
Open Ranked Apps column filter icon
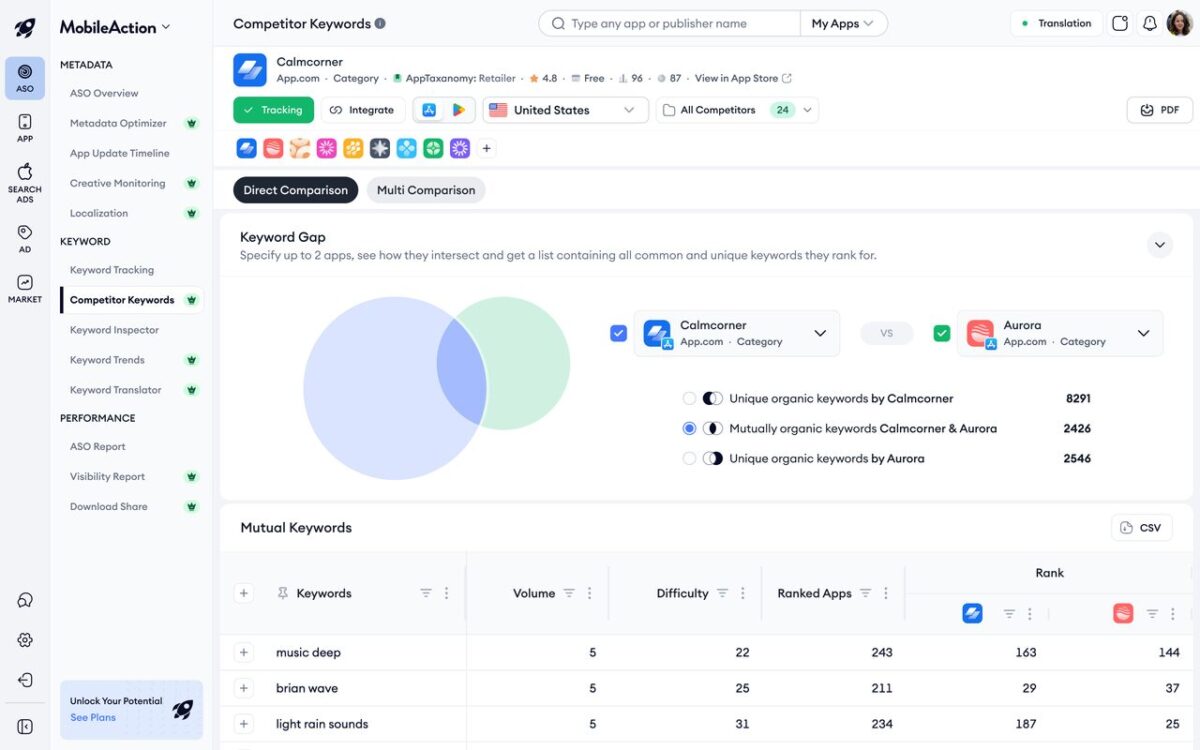coord(865,593)
